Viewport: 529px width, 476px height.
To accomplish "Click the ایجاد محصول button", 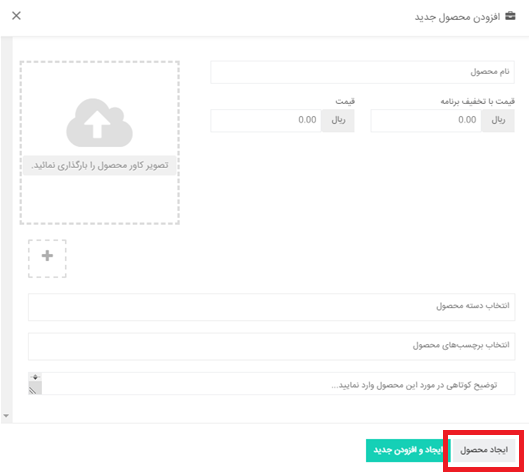I will pos(483,450).
